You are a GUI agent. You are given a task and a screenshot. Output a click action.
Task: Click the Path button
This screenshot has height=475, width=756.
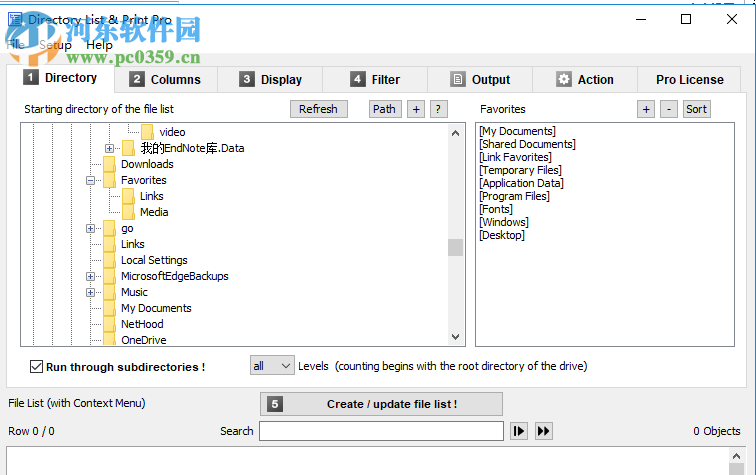pos(384,109)
